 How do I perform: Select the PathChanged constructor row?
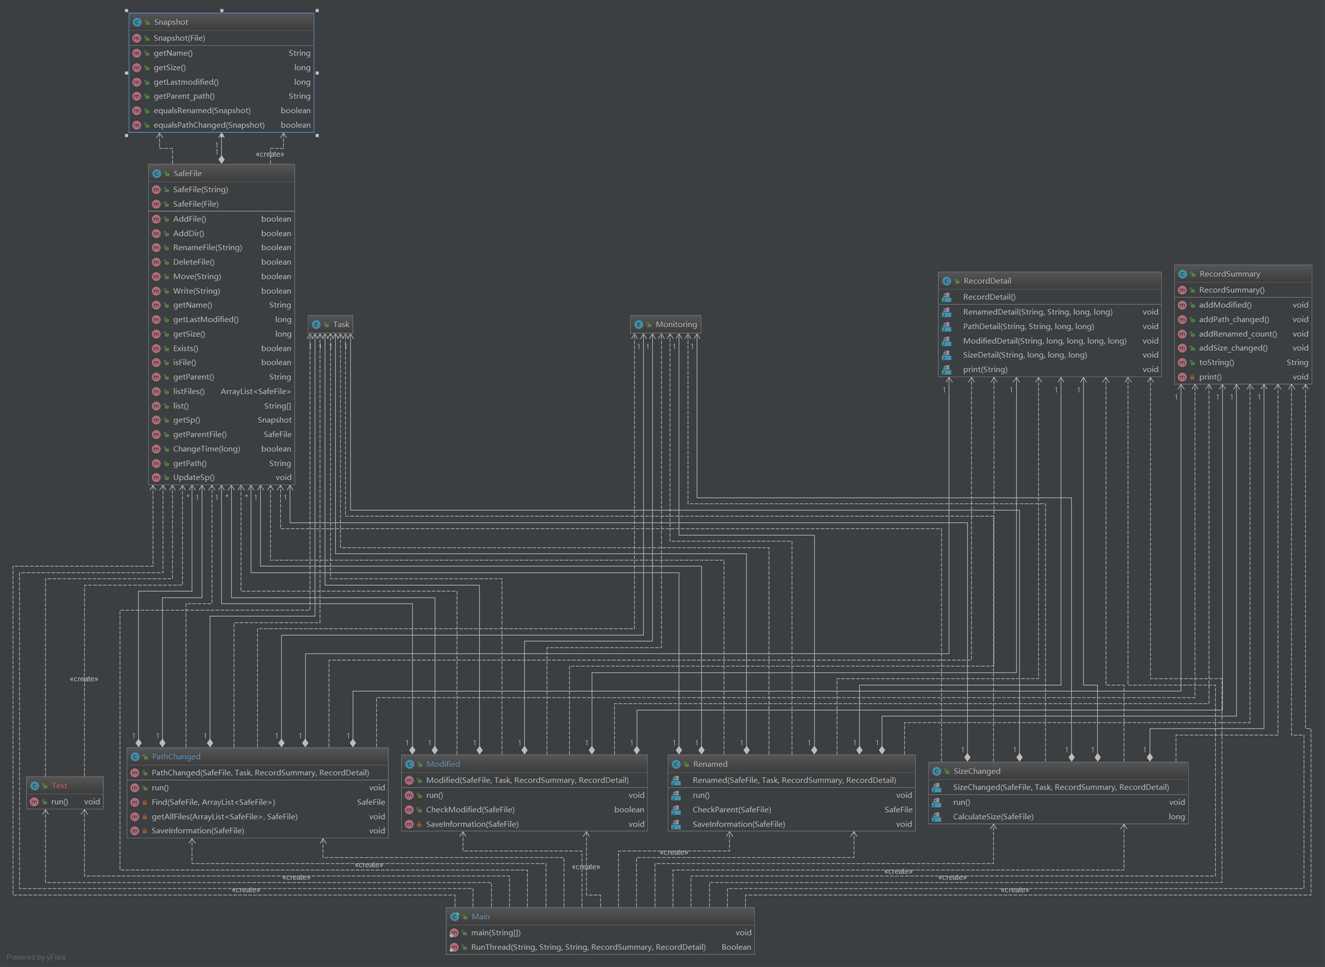(257, 773)
